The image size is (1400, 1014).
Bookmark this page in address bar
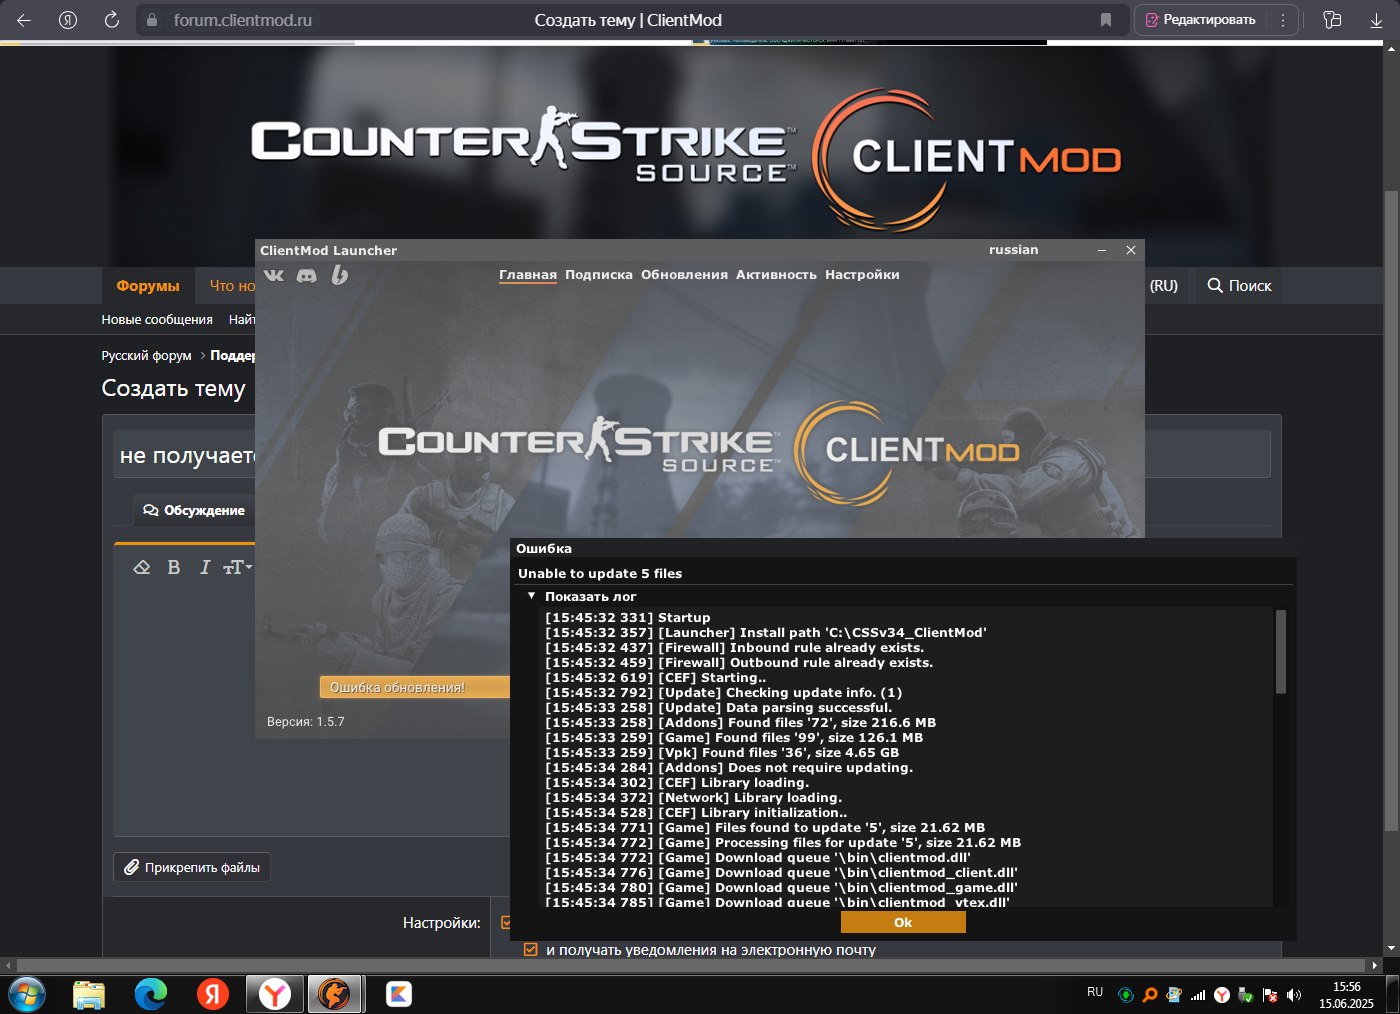(x=1106, y=20)
